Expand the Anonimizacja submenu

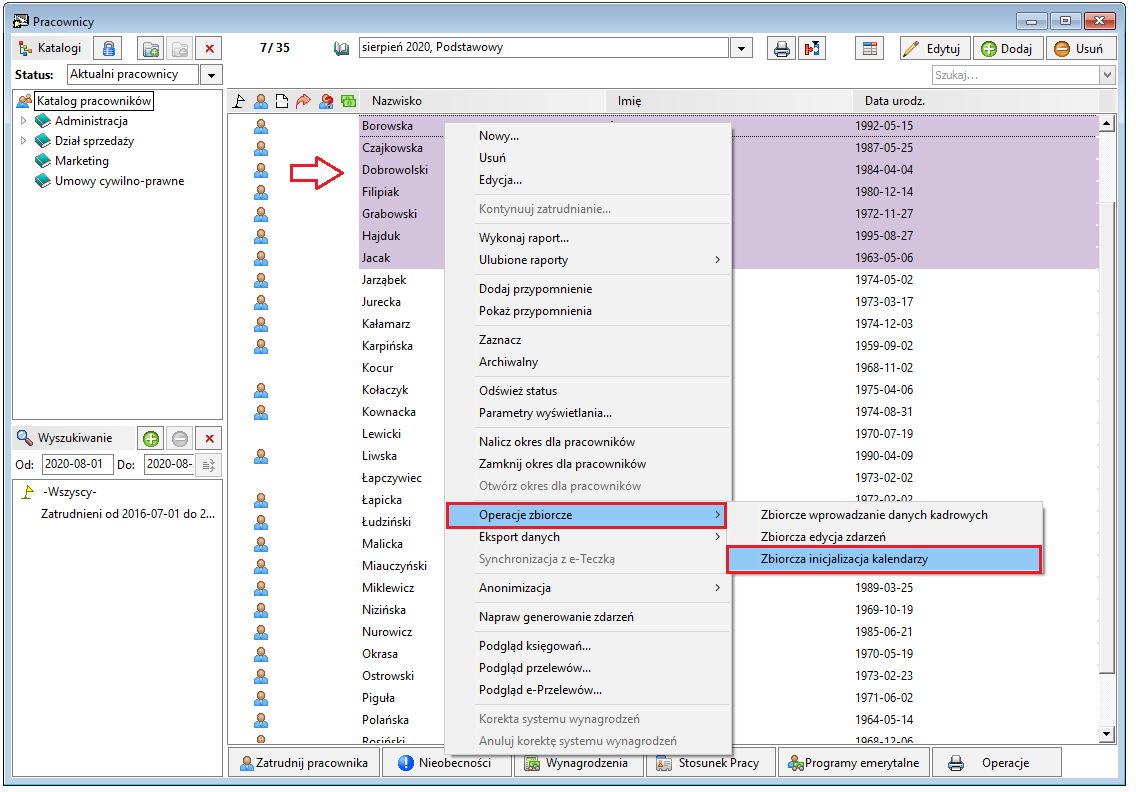click(x=587, y=588)
